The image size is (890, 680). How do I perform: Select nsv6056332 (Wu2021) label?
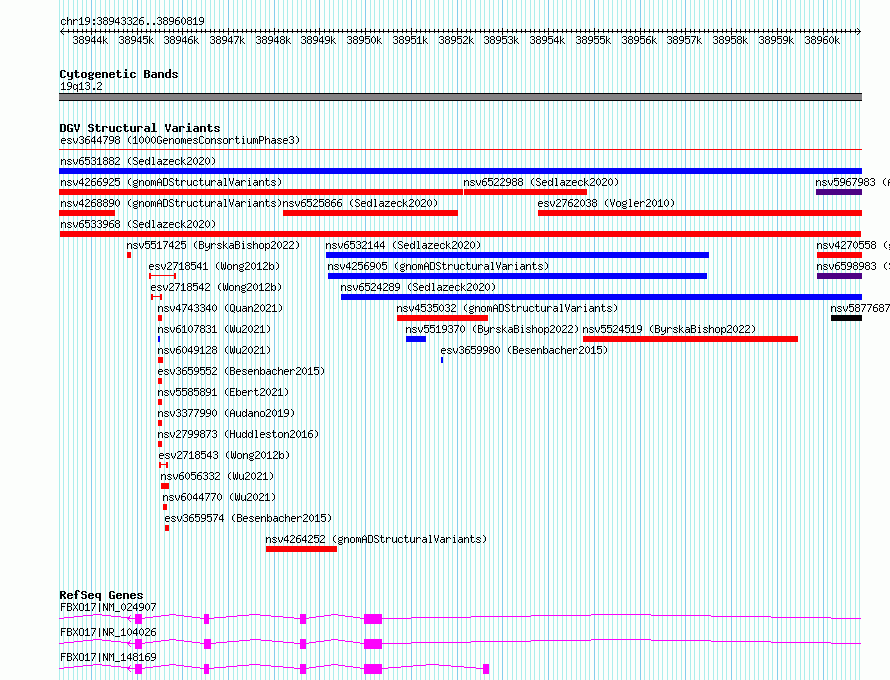coord(217,476)
